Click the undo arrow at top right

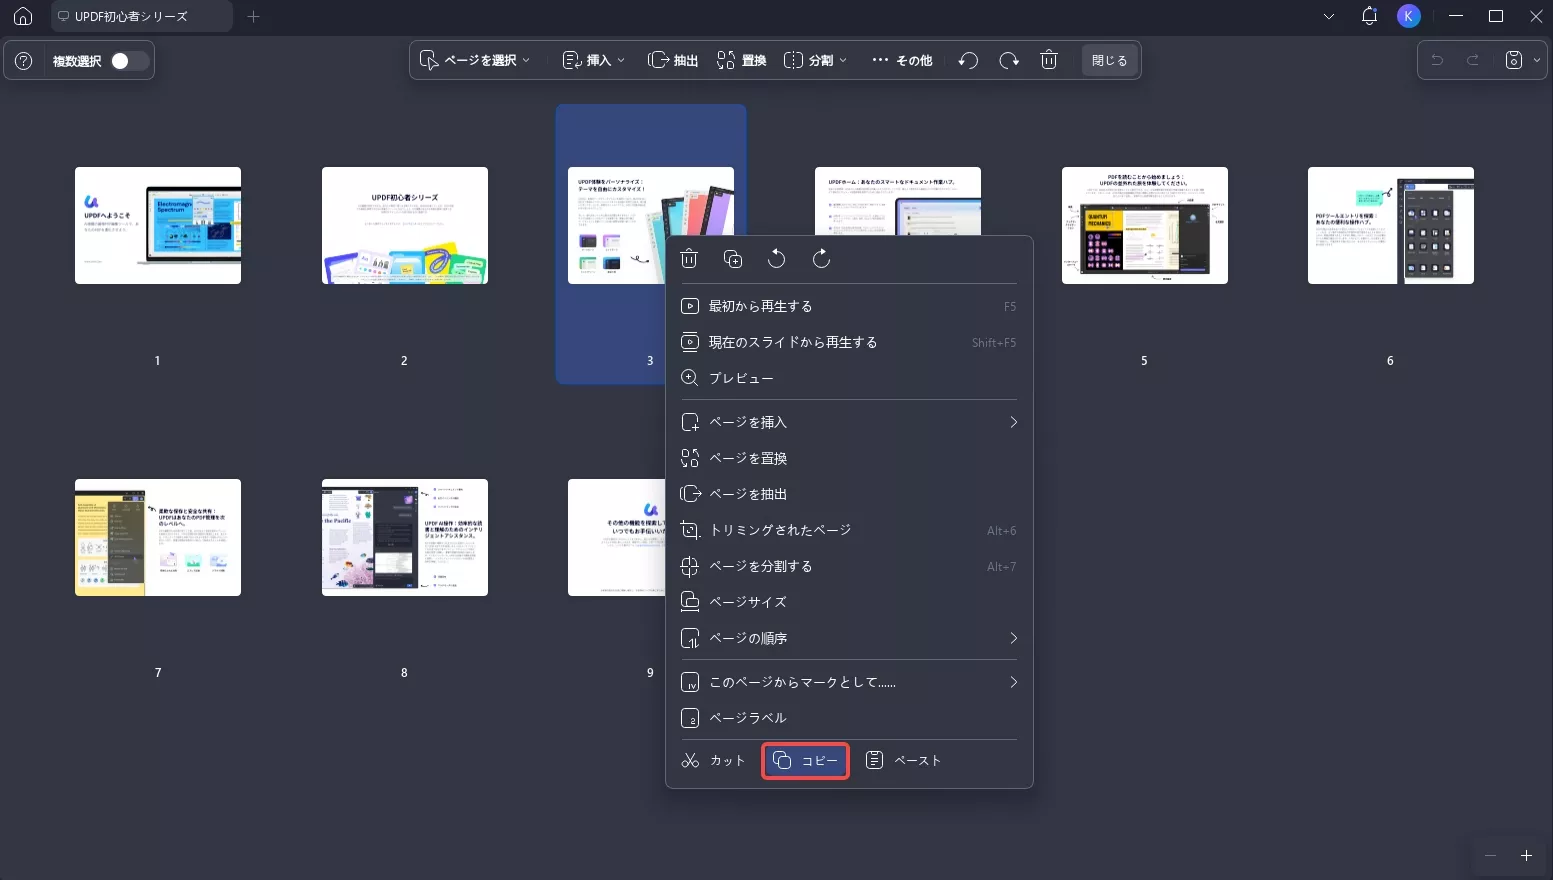[1437, 60]
